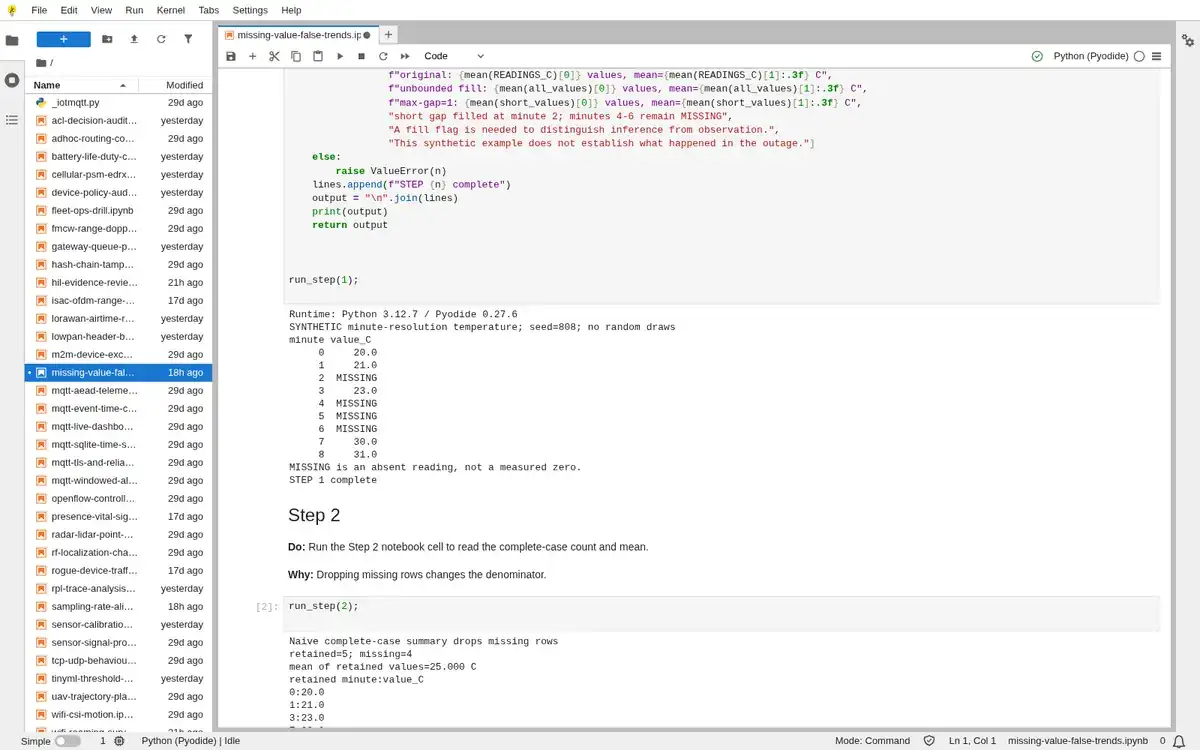The height and width of the screenshot is (750, 1200).
Task: Refresh the file browser list
Action: pyautogui.click(x=161, y=39)
